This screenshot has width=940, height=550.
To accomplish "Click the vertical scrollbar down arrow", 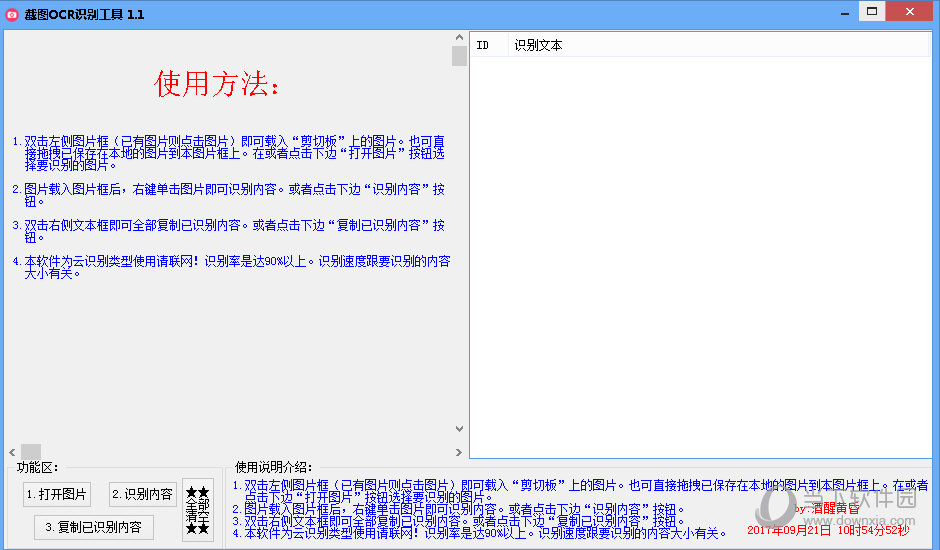I will coord(459,429).
